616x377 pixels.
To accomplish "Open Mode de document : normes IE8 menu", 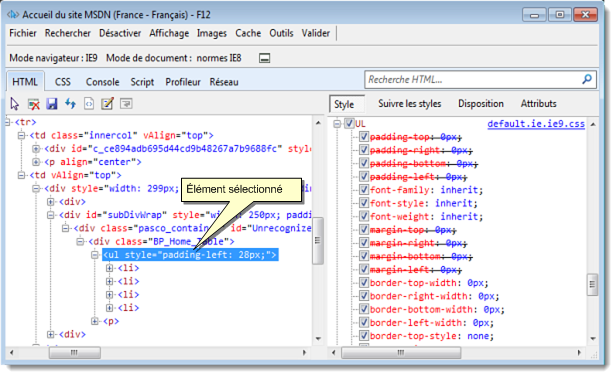I will tap(174, 58).
